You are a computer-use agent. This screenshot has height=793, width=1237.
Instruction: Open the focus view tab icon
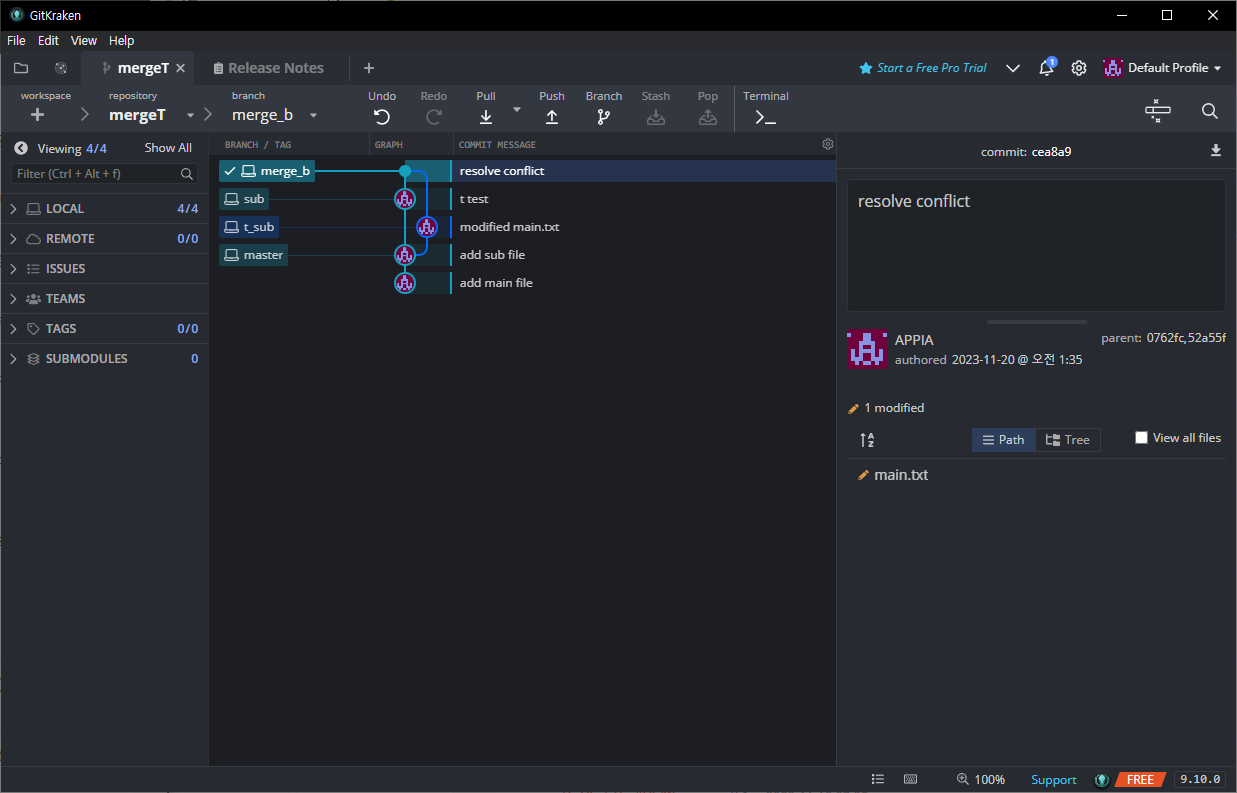[61, 68]
